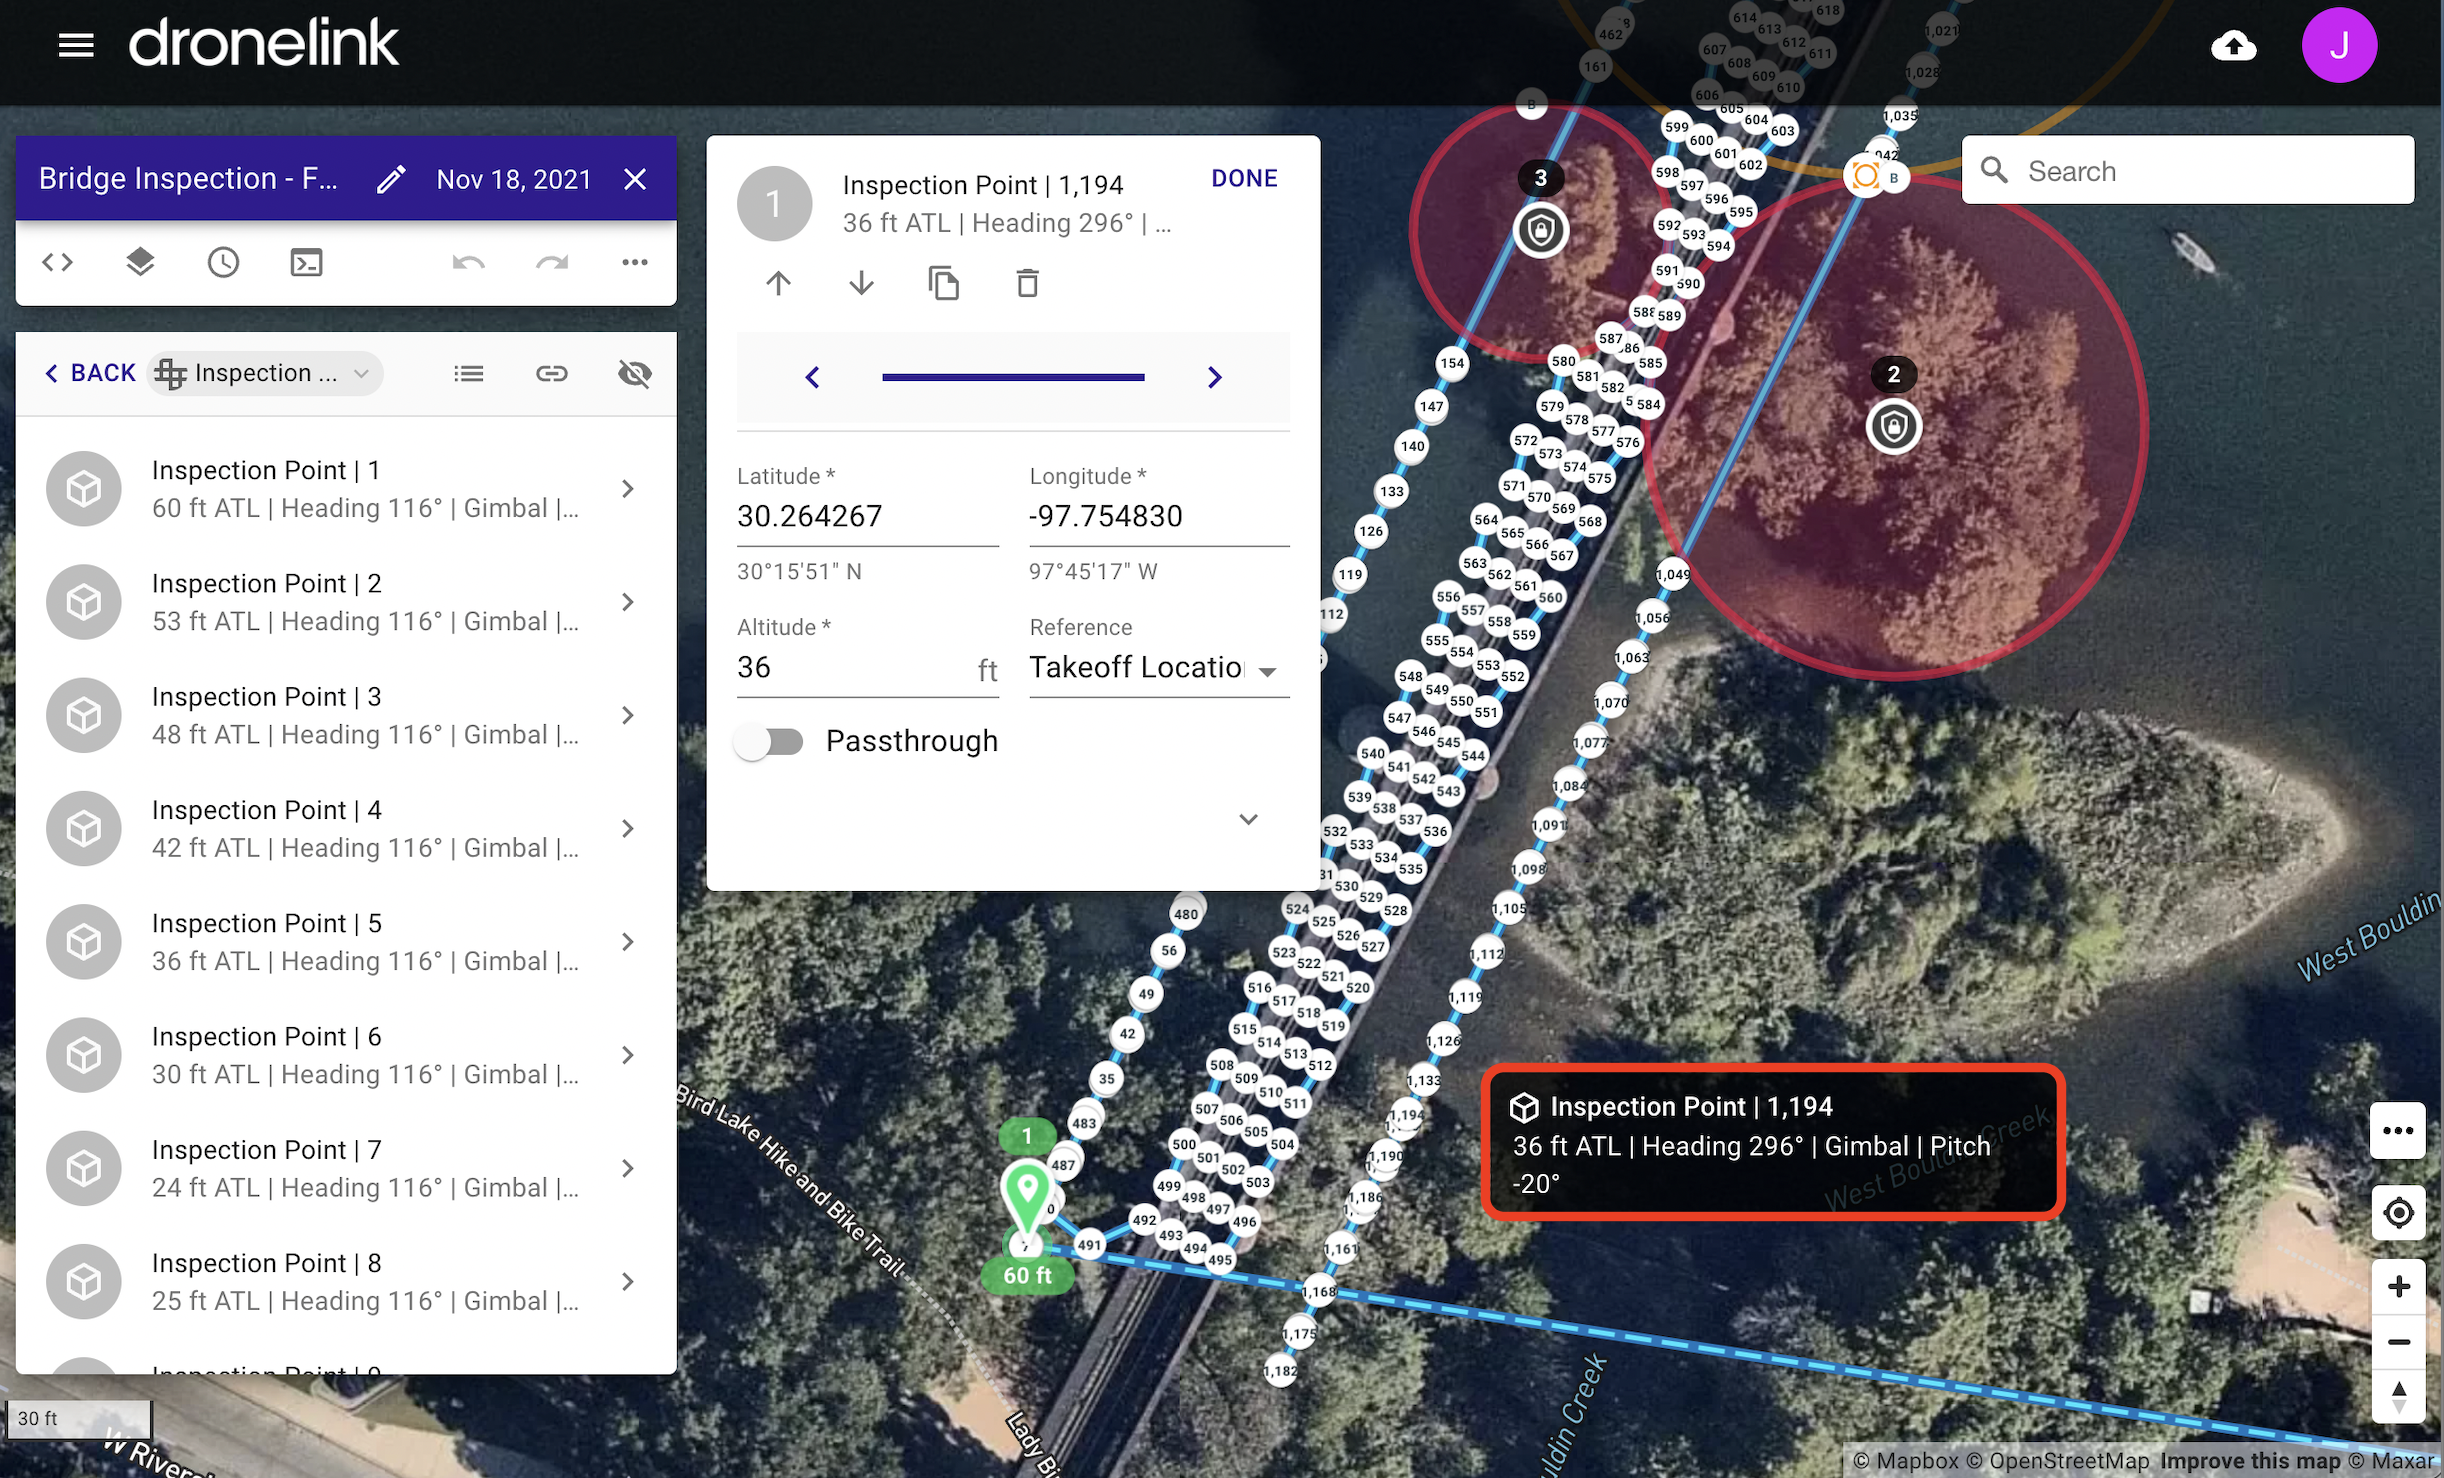Click the link icon in component panel
2444x1478 pixels.
552,373
